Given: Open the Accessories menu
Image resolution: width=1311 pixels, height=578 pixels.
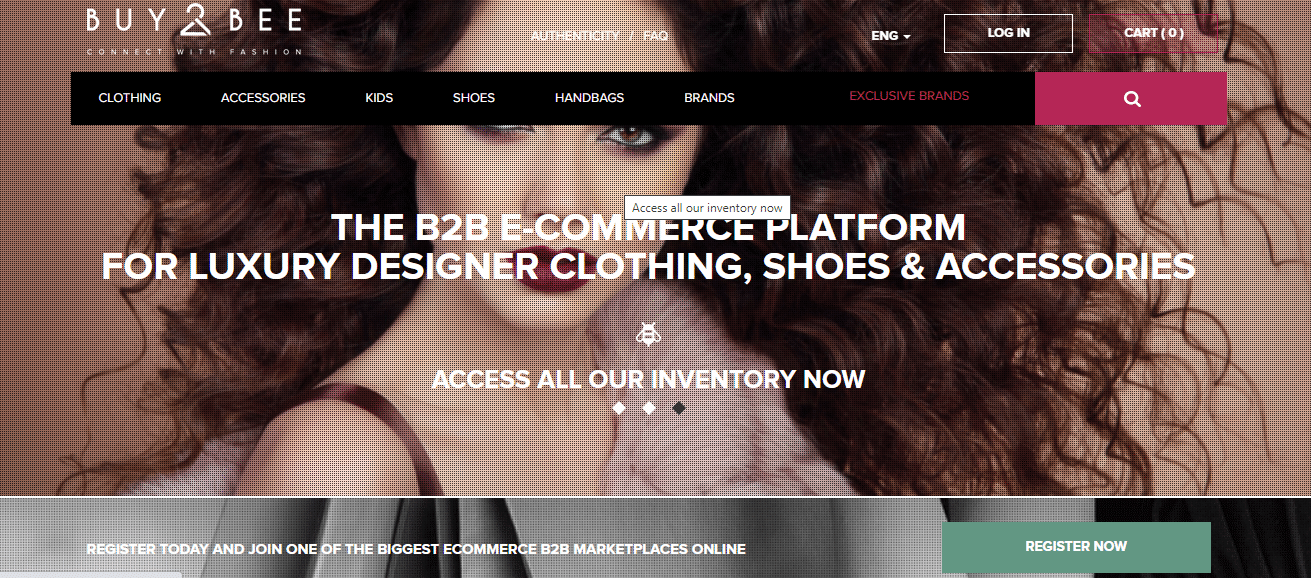Looking at the screenshot, I should (x=263, y=98).
